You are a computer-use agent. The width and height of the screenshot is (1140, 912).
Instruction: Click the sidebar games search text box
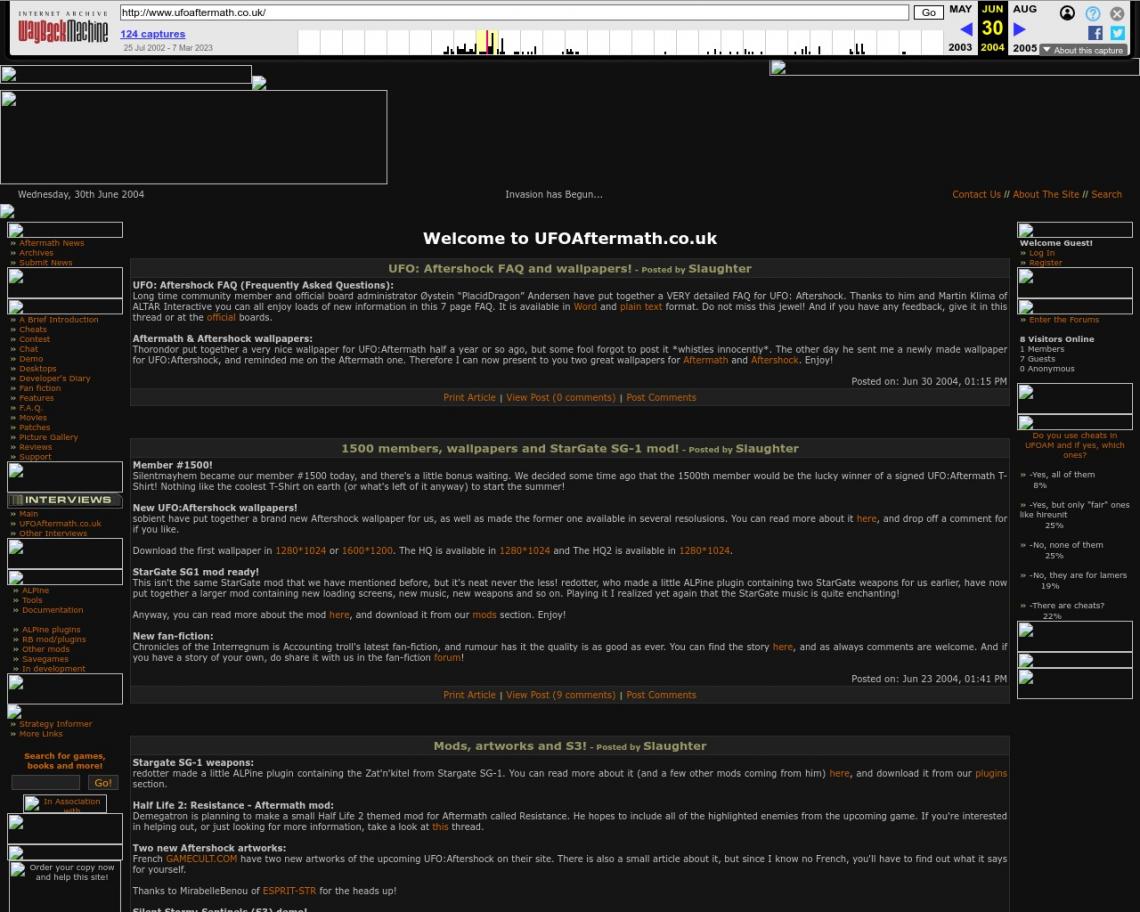[45, 783]
